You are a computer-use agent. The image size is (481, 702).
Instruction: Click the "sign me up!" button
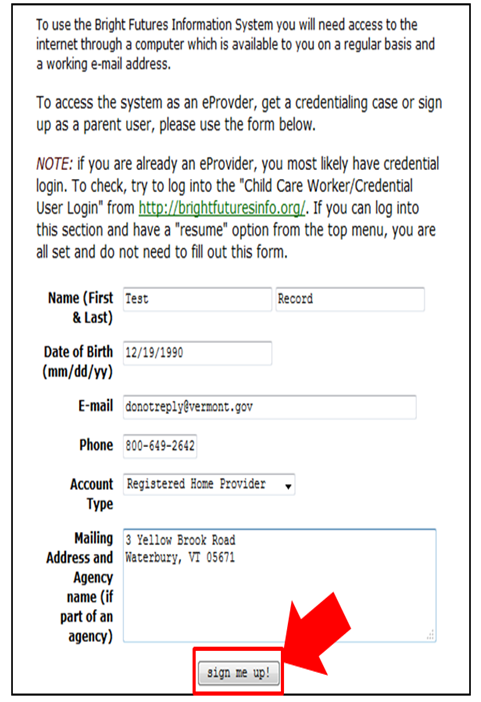tap(239, 672)
